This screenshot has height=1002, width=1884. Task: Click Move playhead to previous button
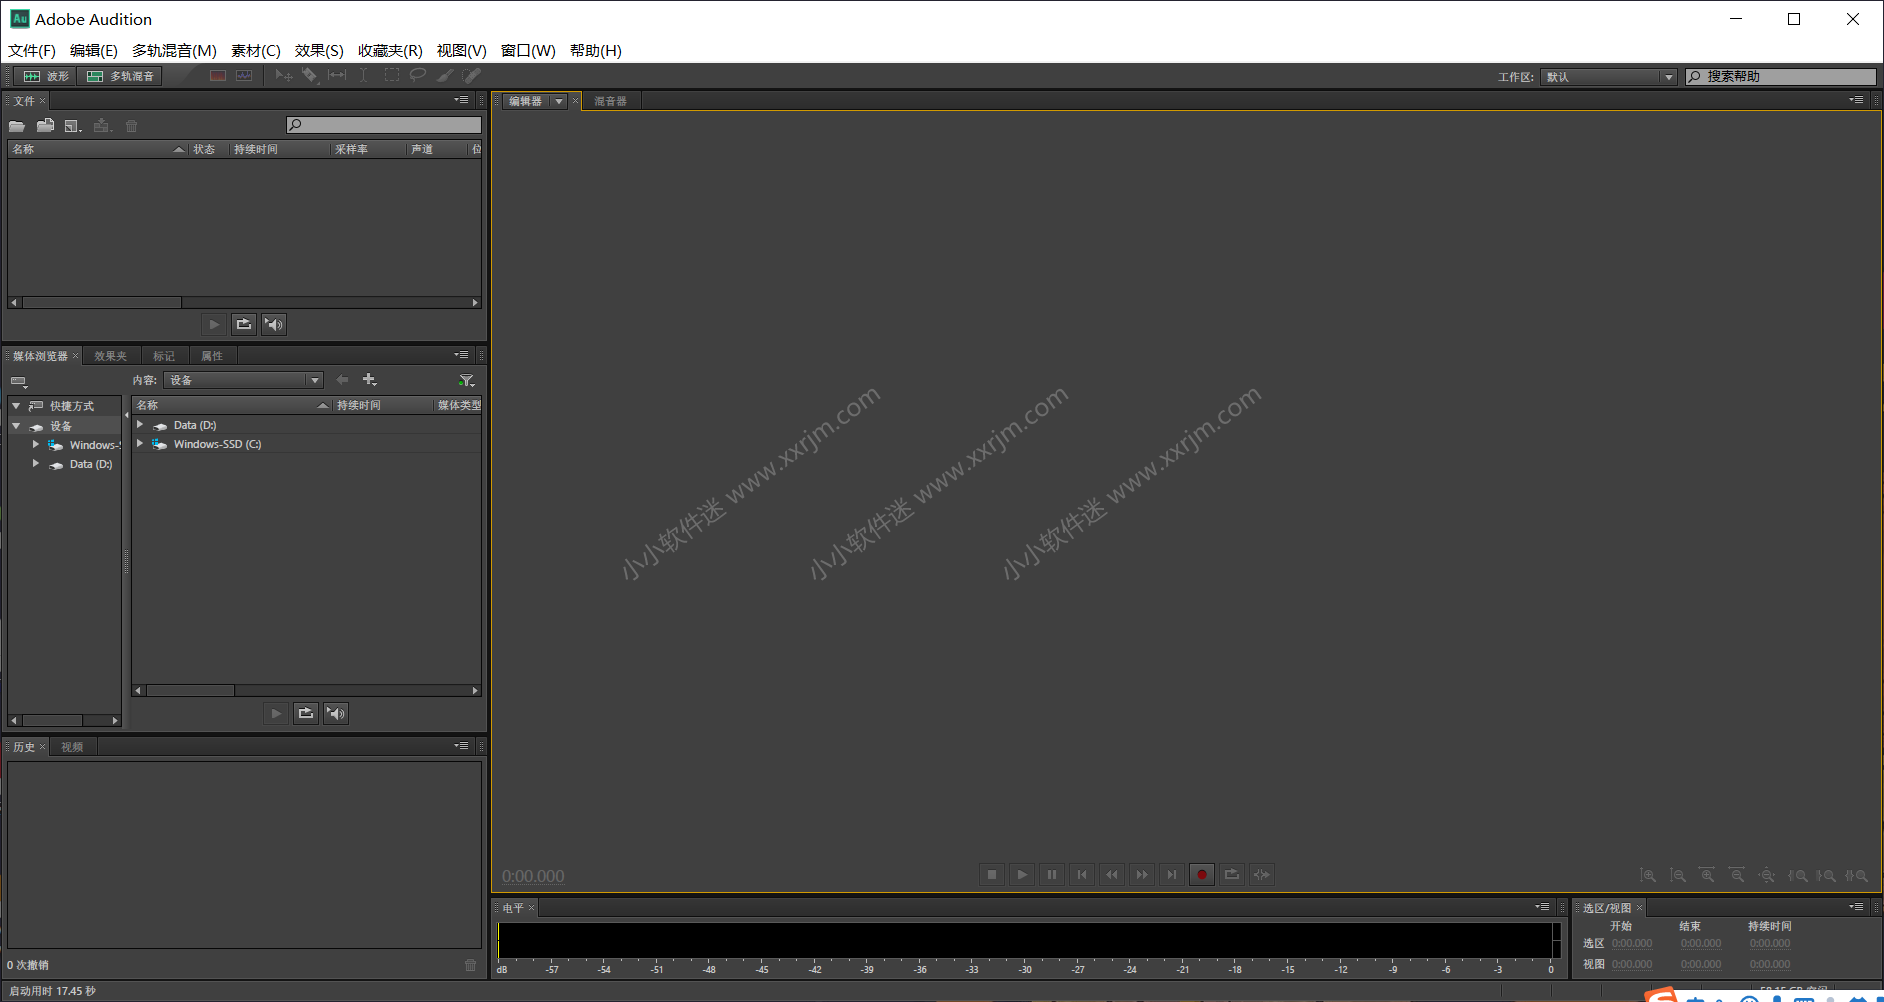[1082, 875]
